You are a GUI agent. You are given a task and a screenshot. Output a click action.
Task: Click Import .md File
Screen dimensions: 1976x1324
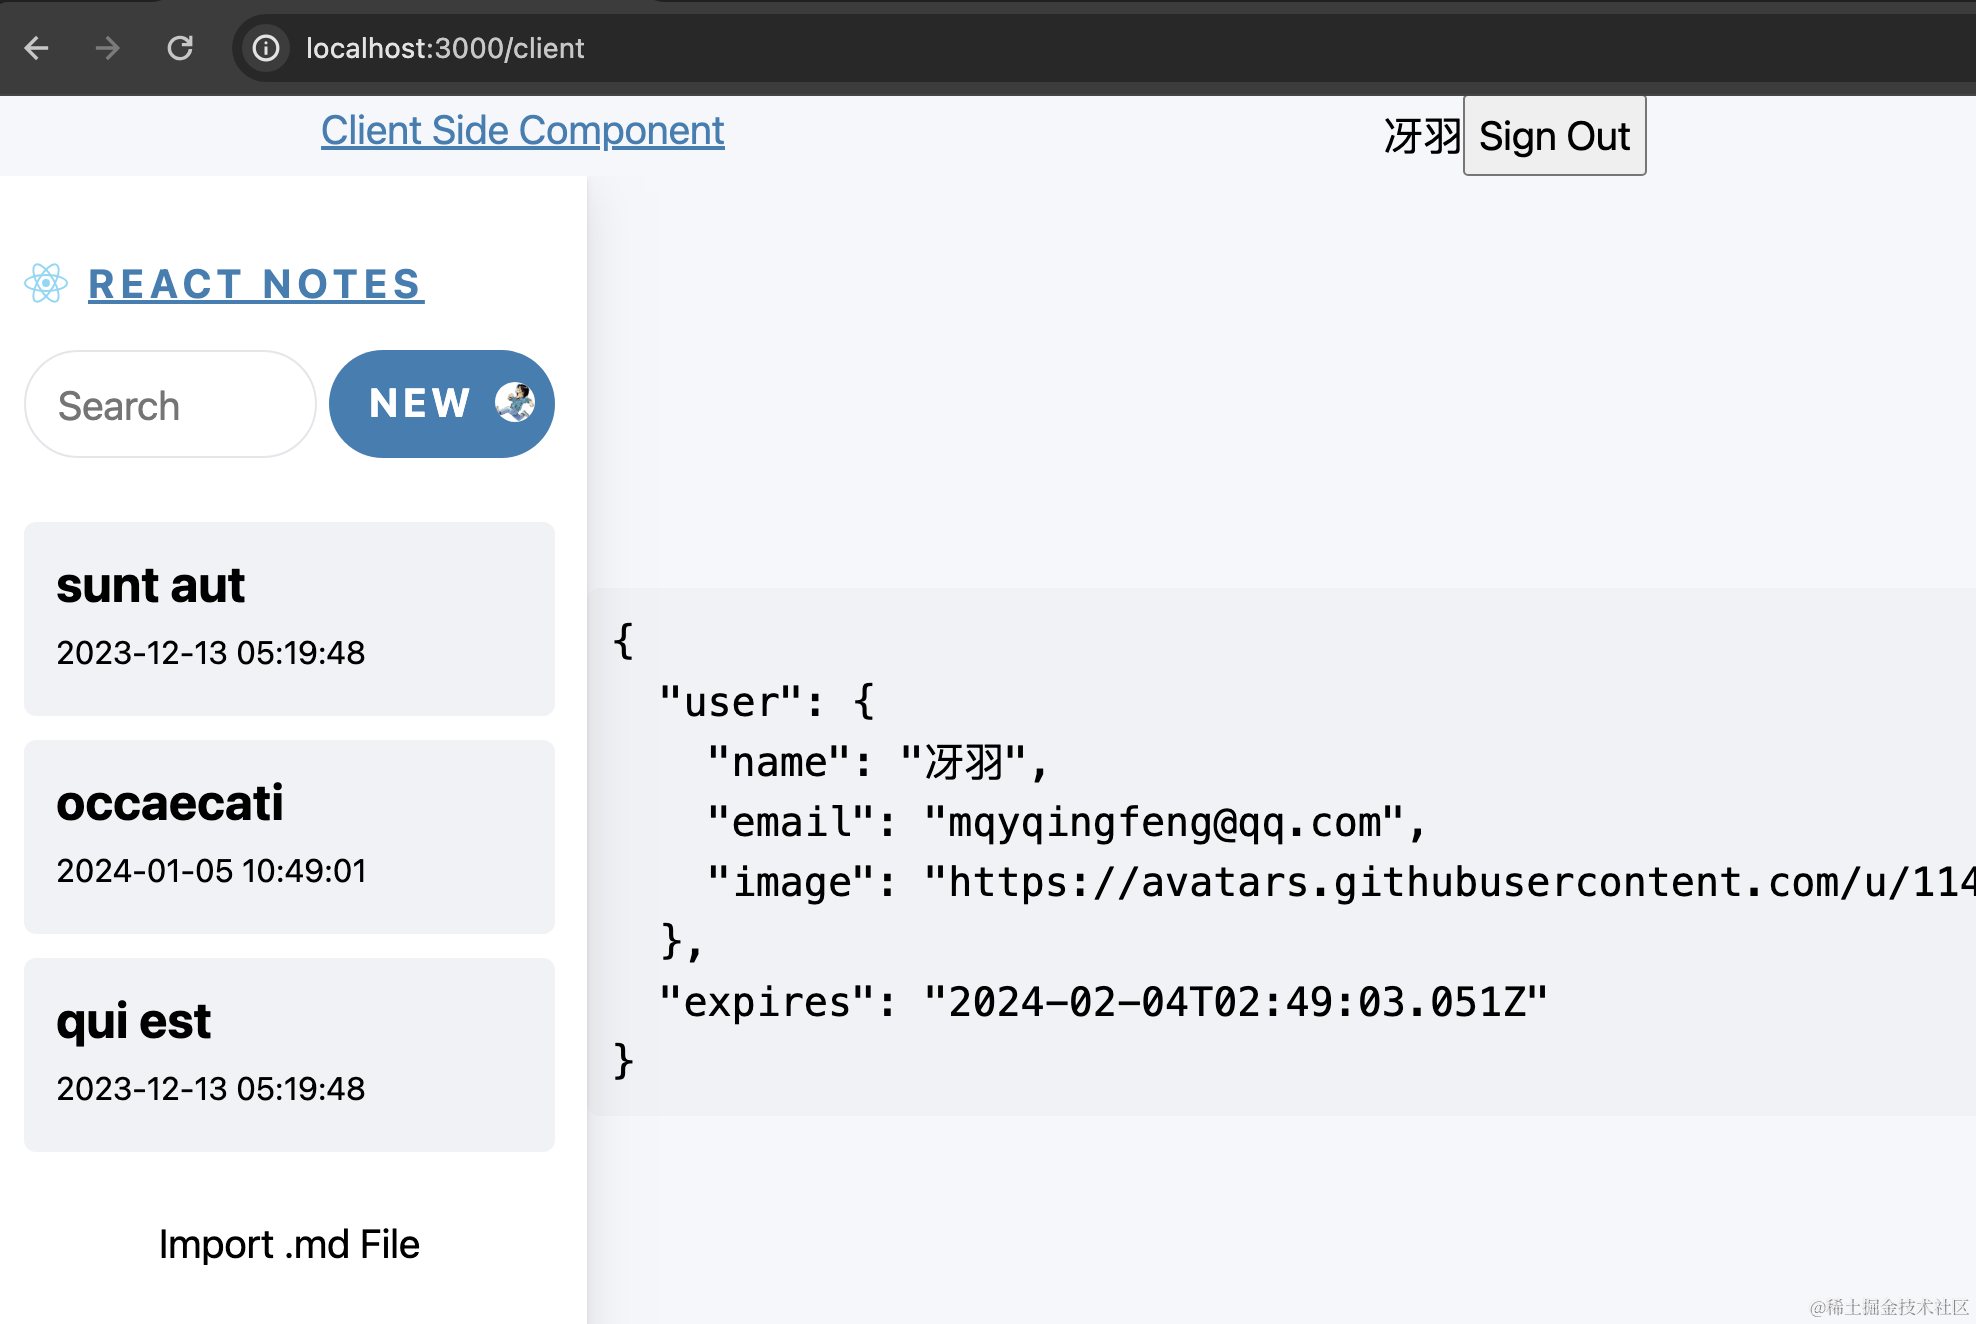pyautogui.click(x=289, y=1245)
